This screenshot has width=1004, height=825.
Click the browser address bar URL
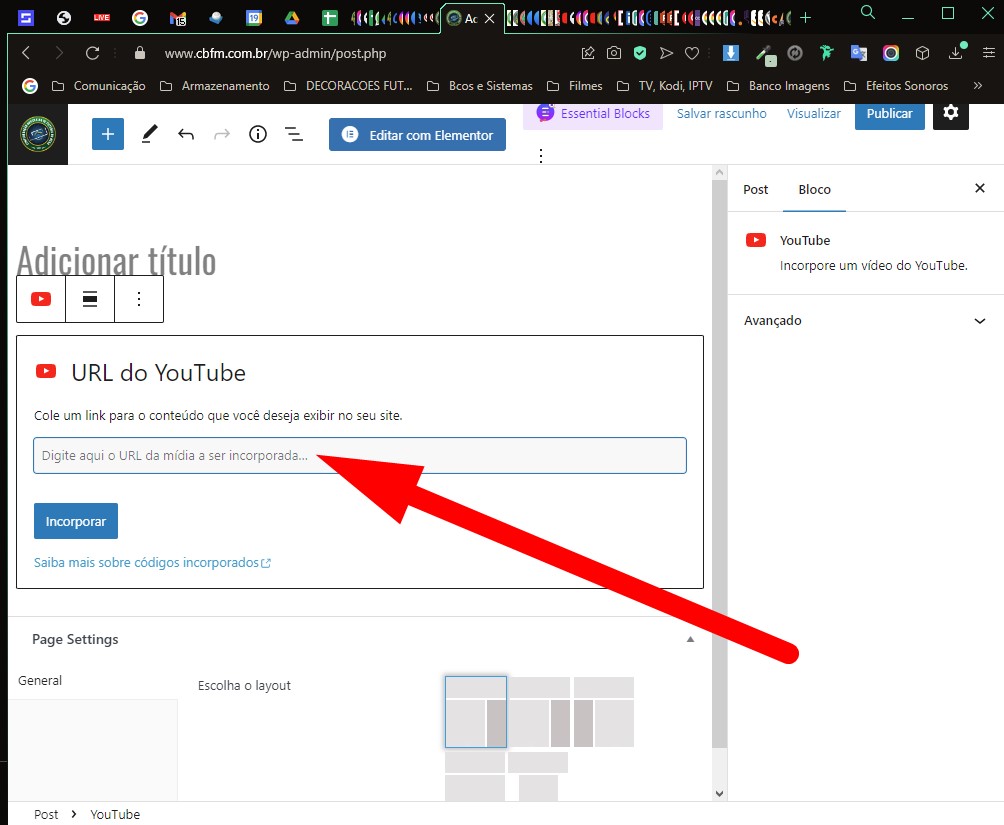tap(275, 53)
